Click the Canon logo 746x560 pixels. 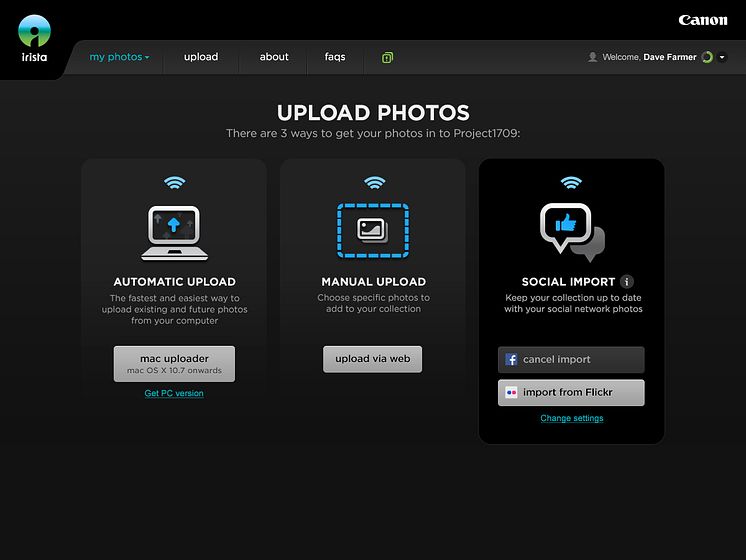(x=703, y=20)
